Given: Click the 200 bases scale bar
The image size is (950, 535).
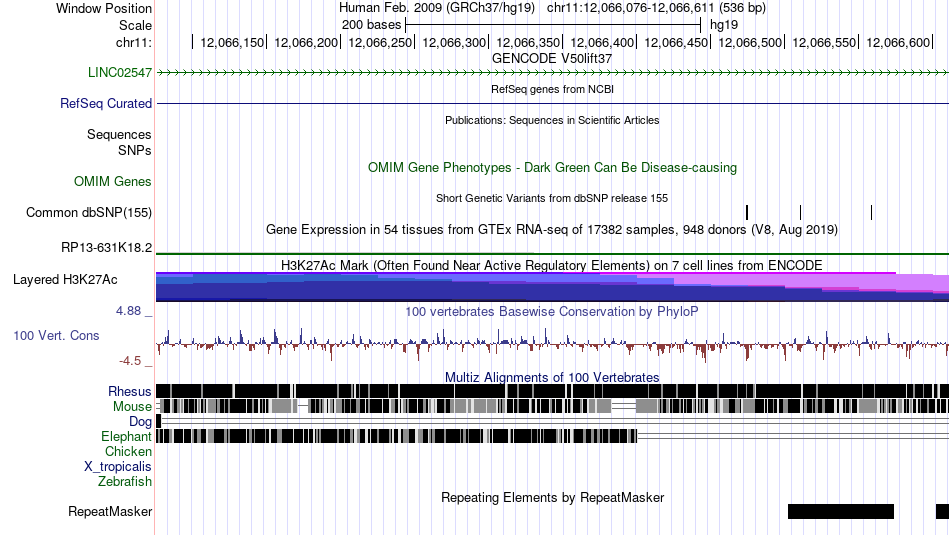Looking at the screenshot, I should pyautogui.click(x=553, y=25).
